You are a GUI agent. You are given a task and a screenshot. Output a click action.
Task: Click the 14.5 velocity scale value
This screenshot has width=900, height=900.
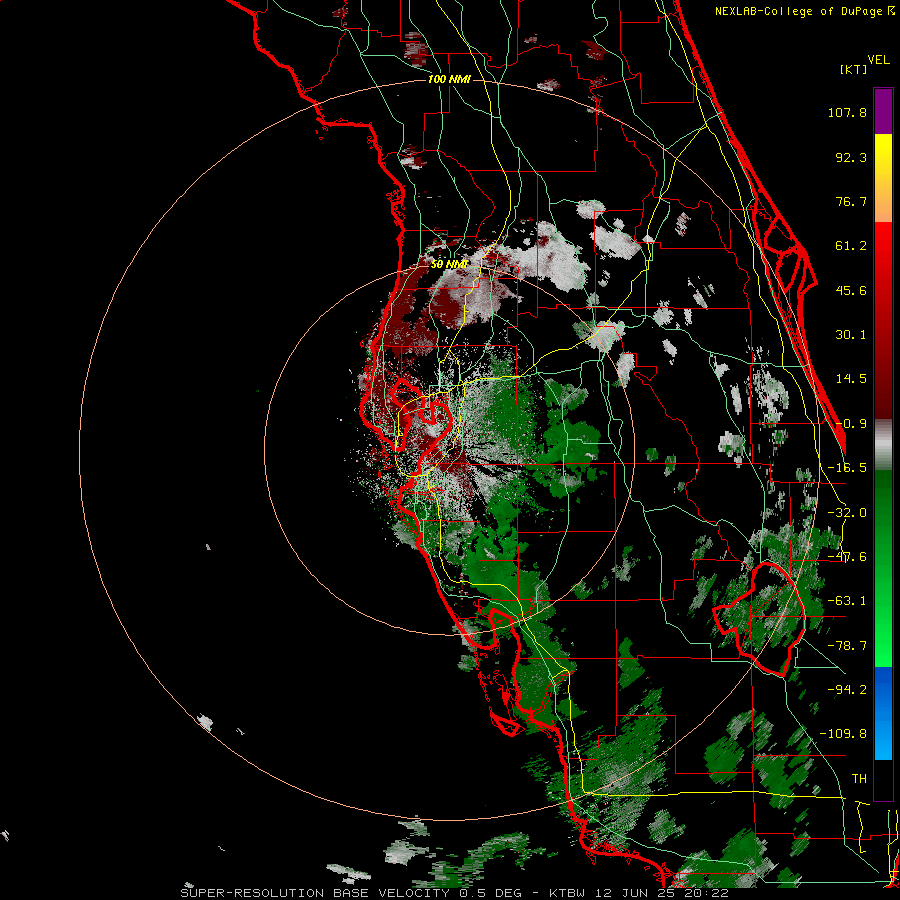[x=851, y=379]
